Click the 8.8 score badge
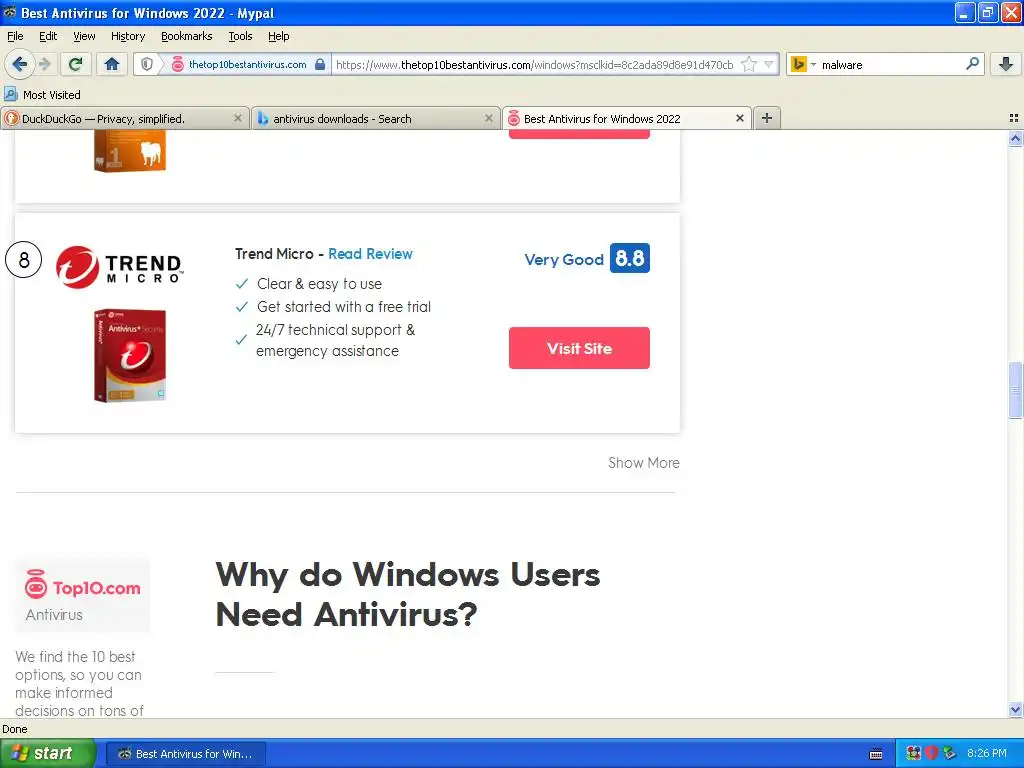Viewport: 1024px width, 768px height. coord(630,258)
